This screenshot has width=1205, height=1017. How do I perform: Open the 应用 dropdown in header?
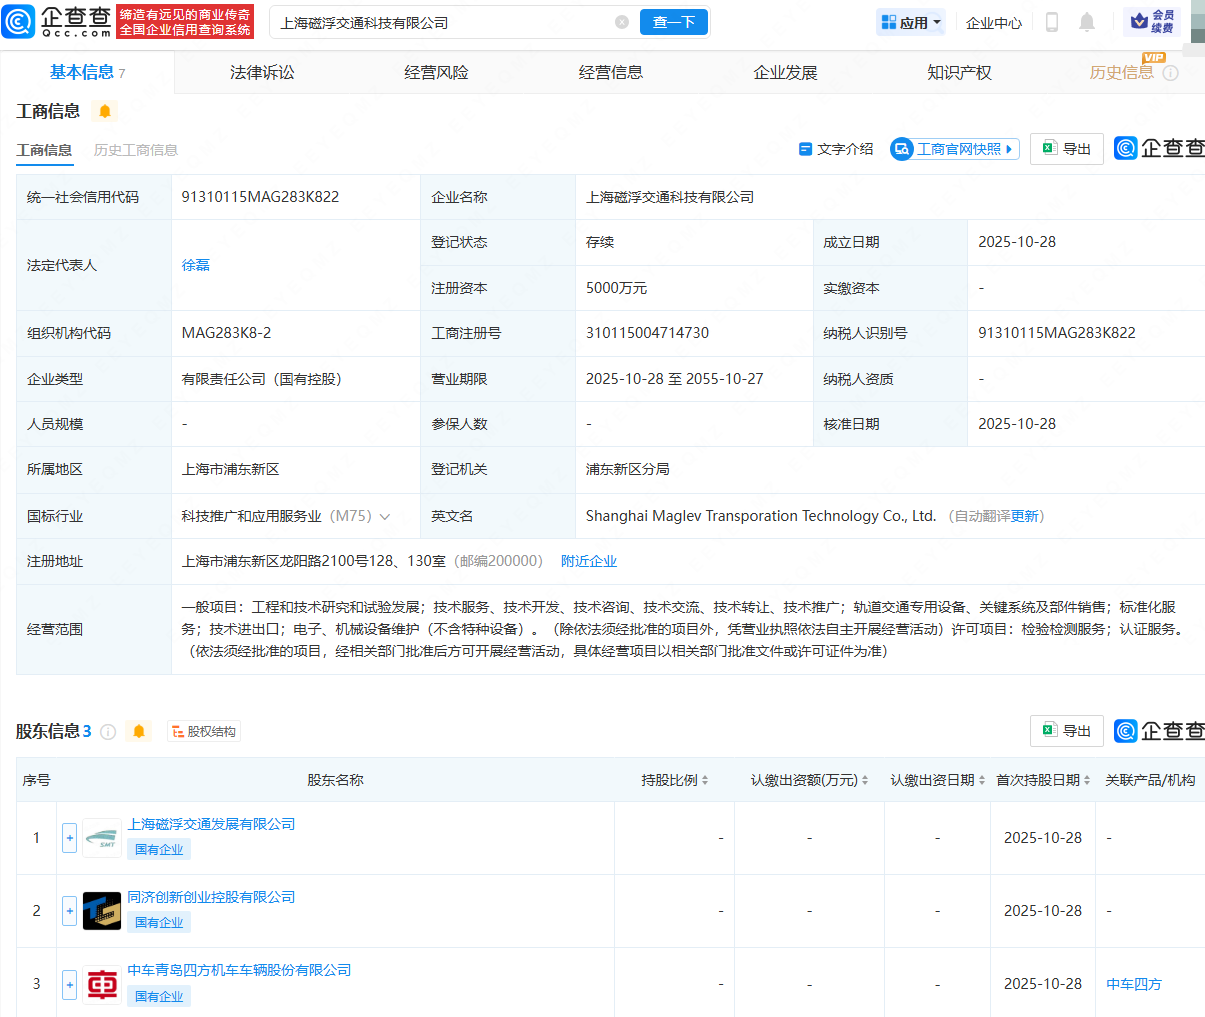click(x=910, y=21)
